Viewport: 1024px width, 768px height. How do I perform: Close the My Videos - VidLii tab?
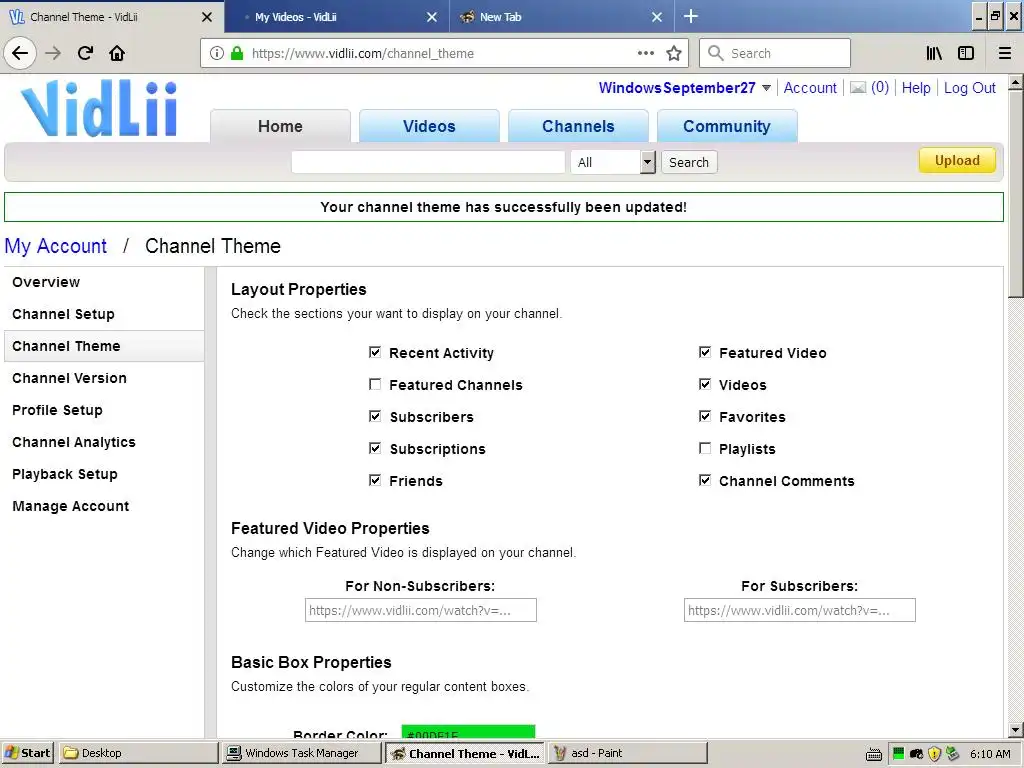432,17
